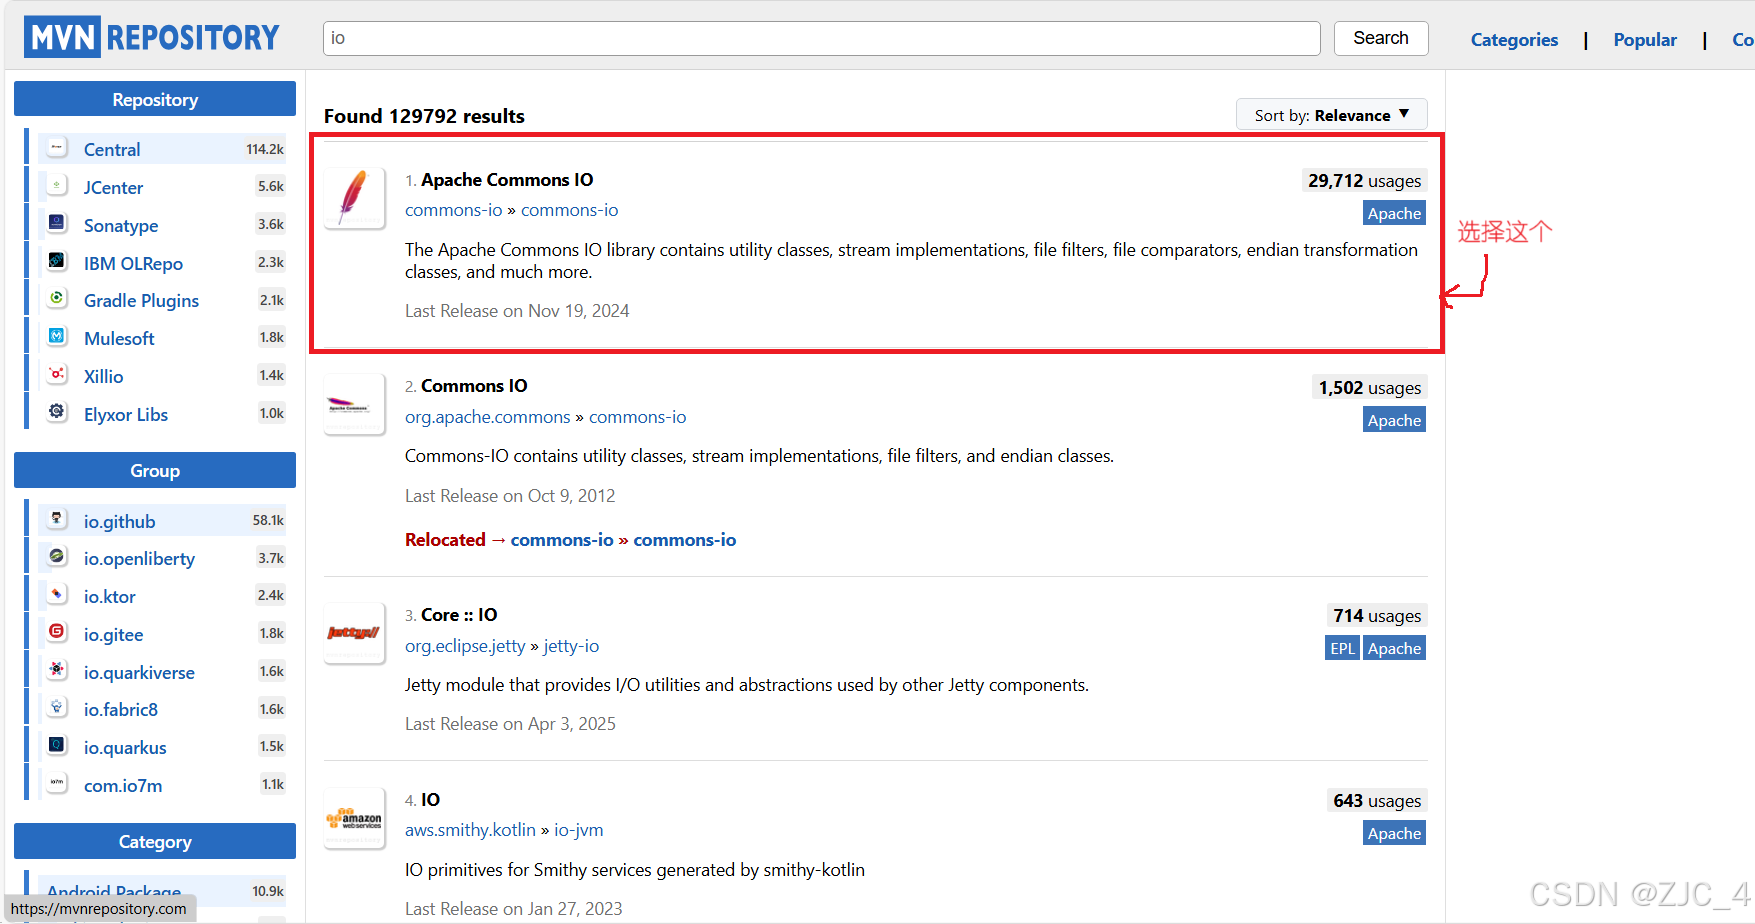This screenshot has height=924, width=1755.
Task: Click the Commons IO result logo thumbnail
Action: click(x=354, y=404)
